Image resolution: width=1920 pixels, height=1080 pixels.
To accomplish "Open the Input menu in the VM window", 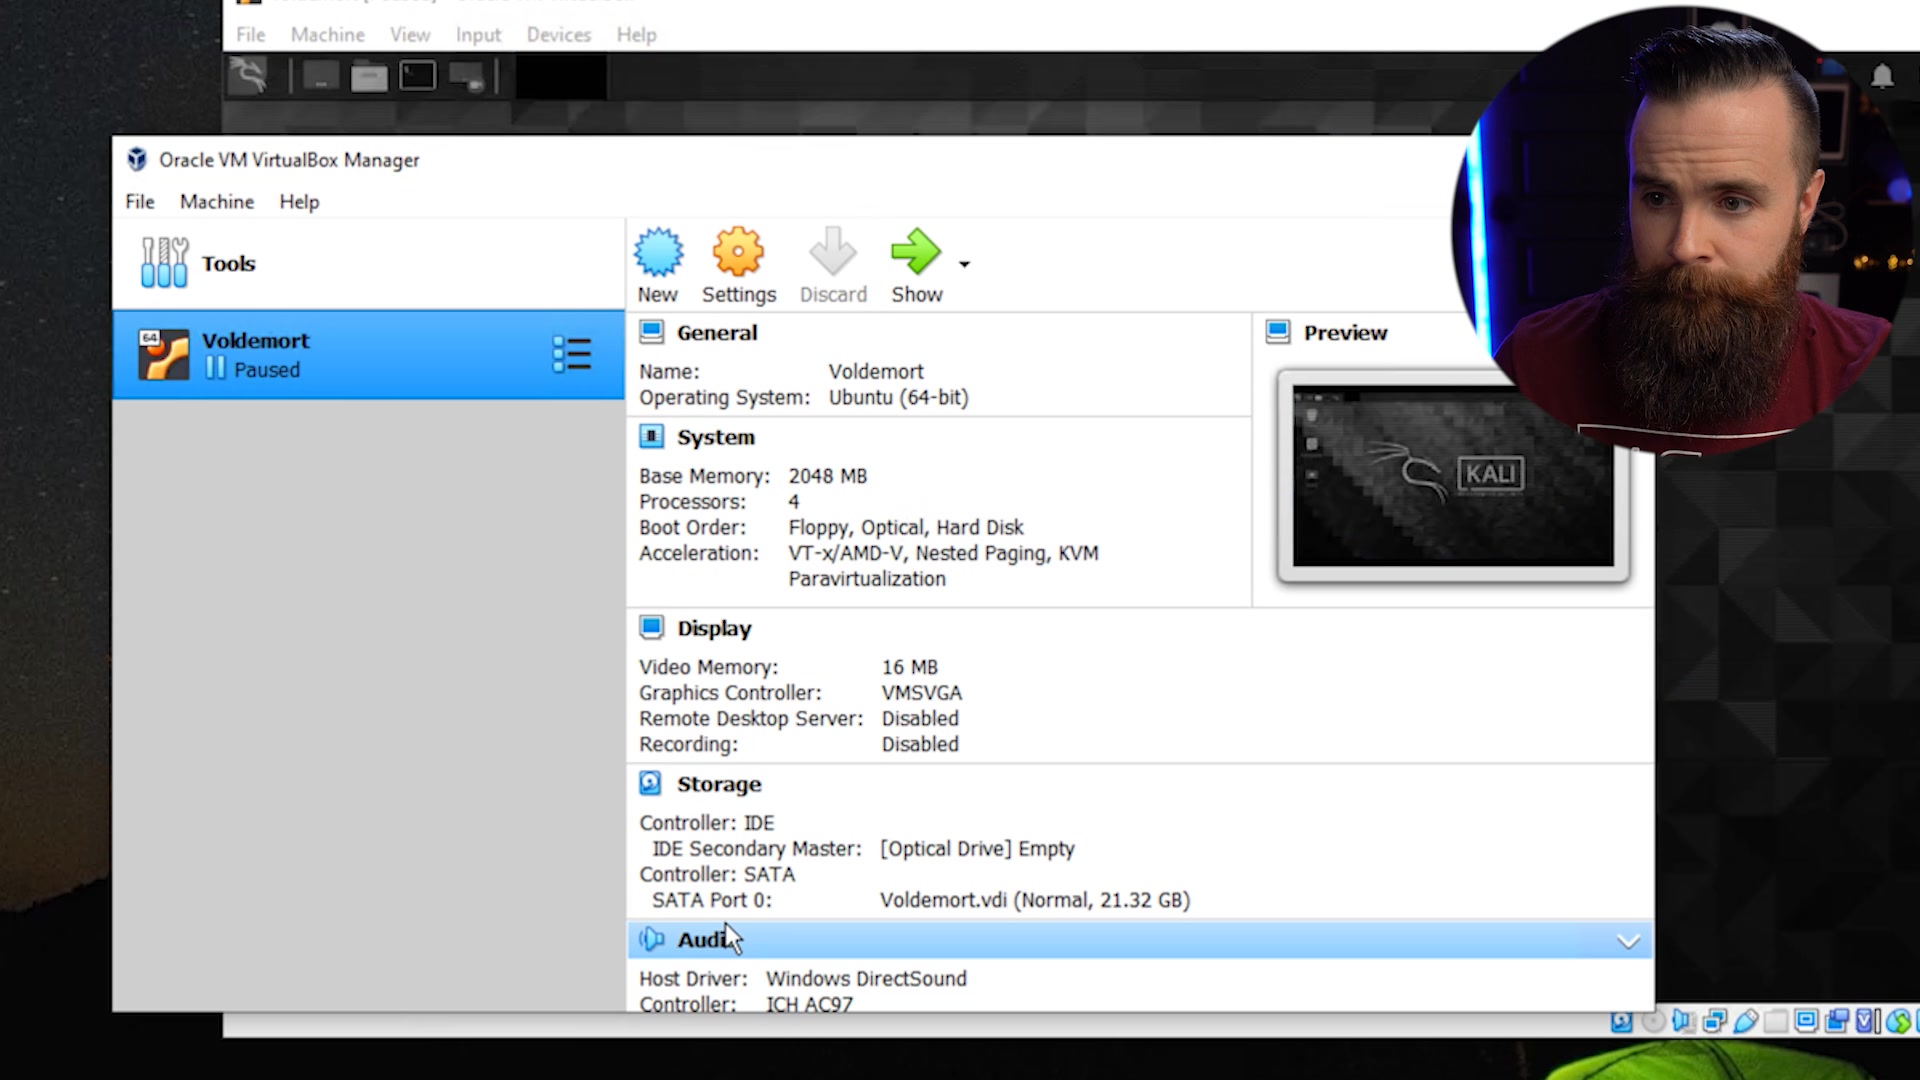I will 478,35.
